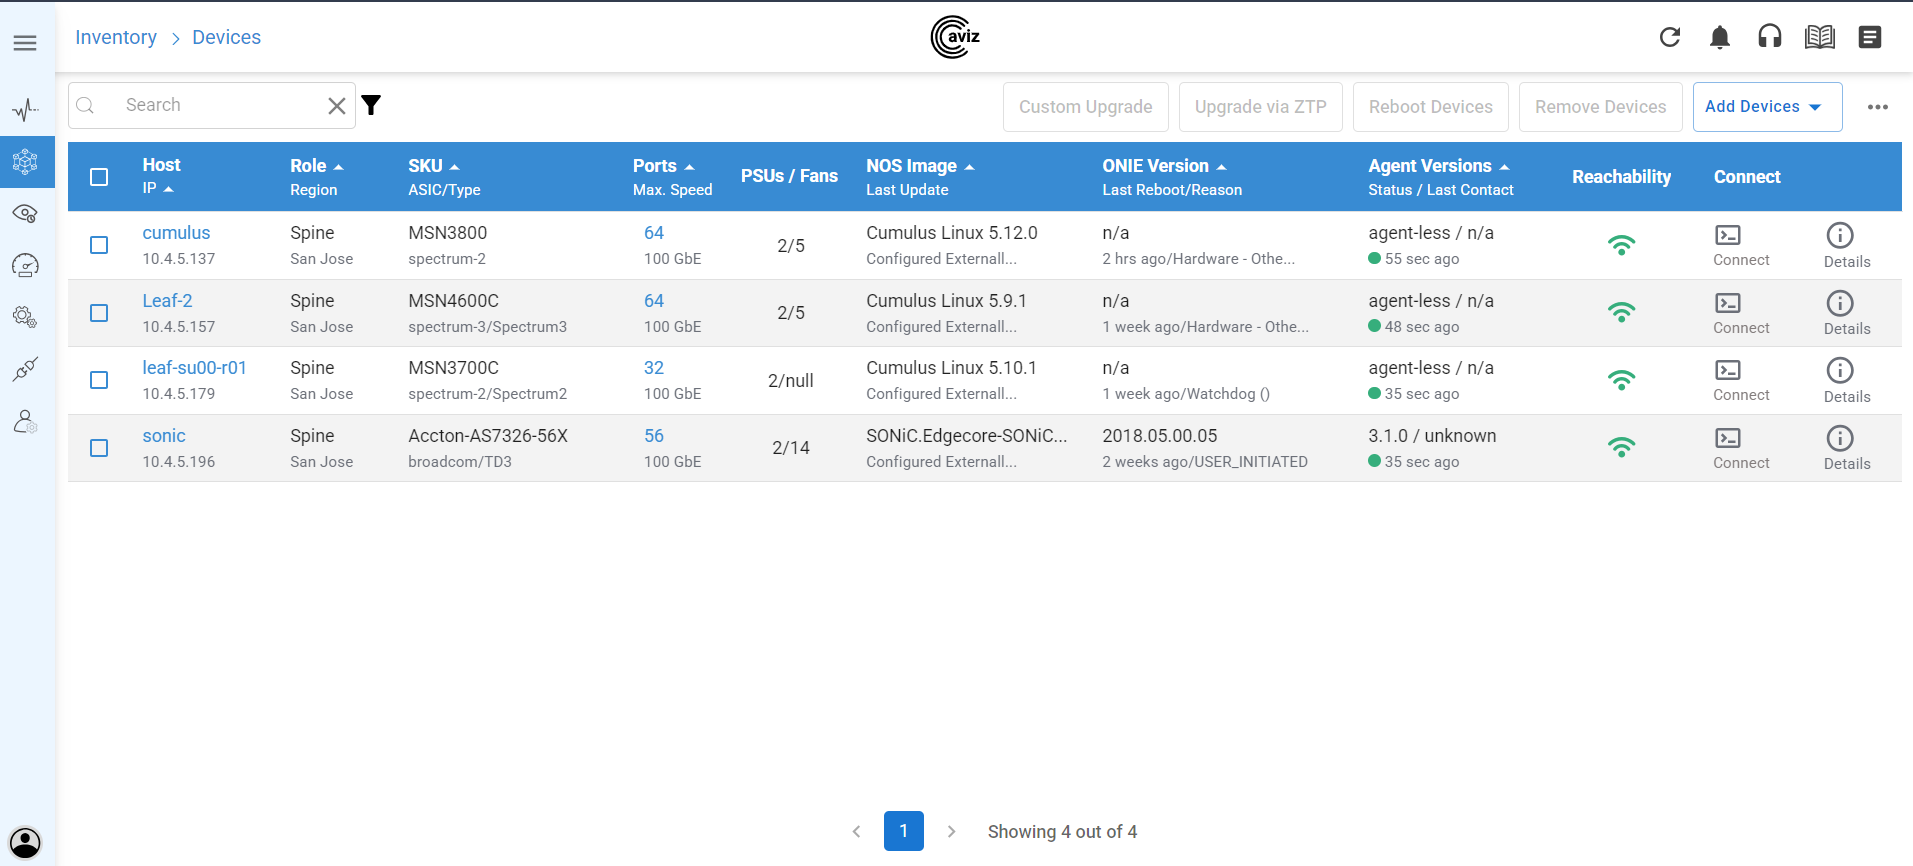The width and height of the screenshot is (1913, 866).
Task: View Details for leaf-su00-r01 device
Action: (x=1846, y=381)
